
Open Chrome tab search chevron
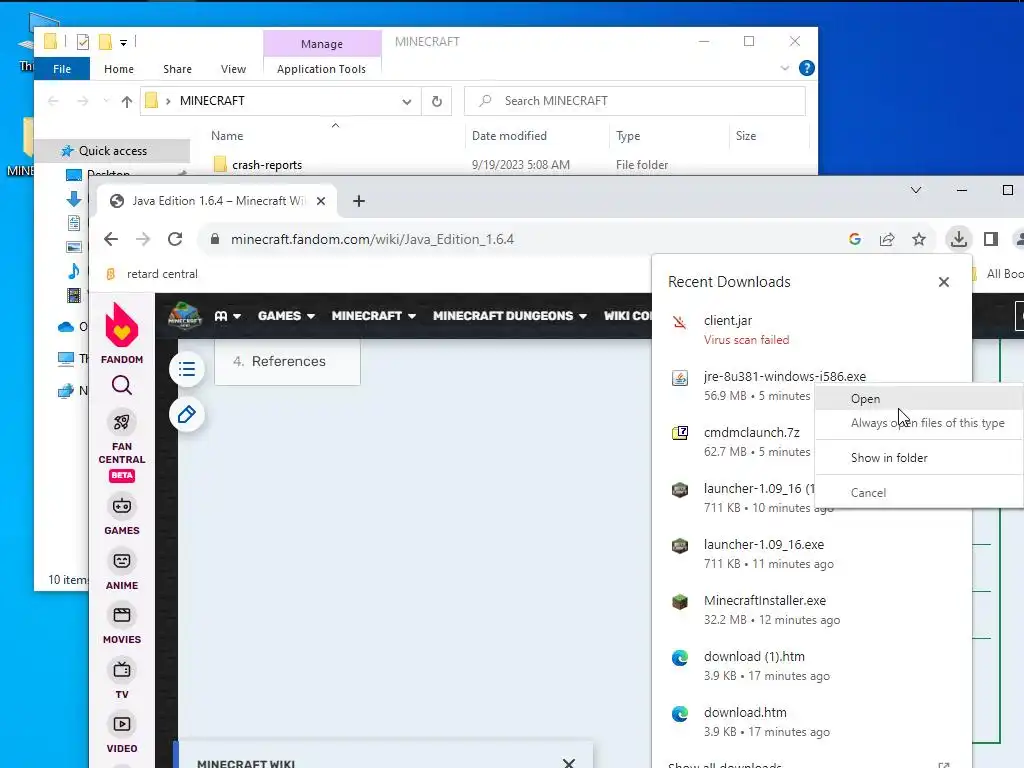(916, 190)
